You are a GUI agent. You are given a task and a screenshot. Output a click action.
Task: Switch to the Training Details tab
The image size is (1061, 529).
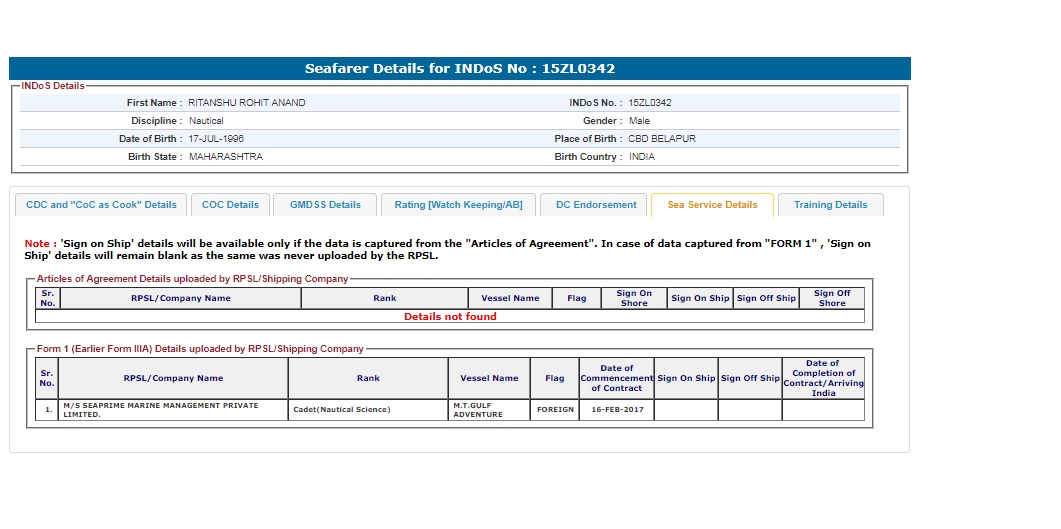click(x=830, y=205)
